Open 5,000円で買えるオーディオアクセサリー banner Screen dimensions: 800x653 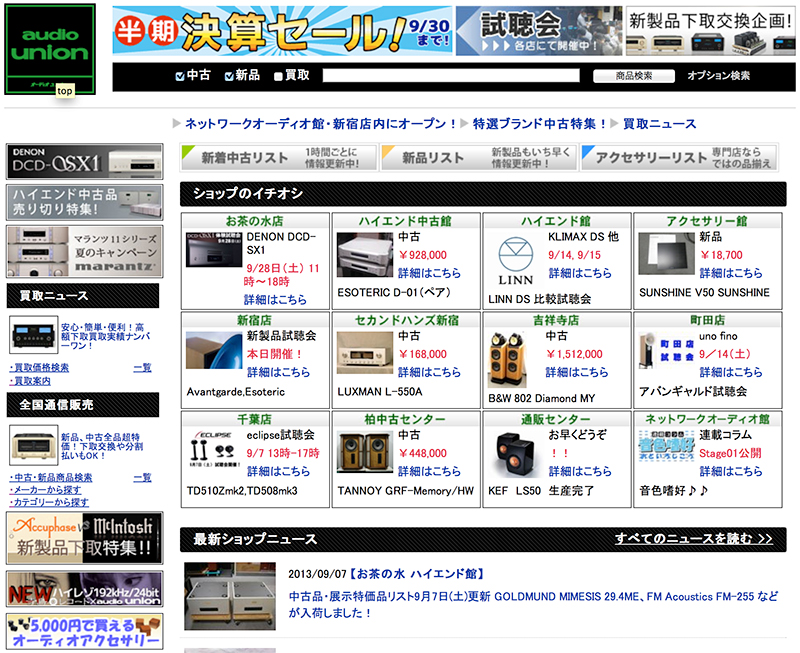pyautogui.click(x=85, y=632)
